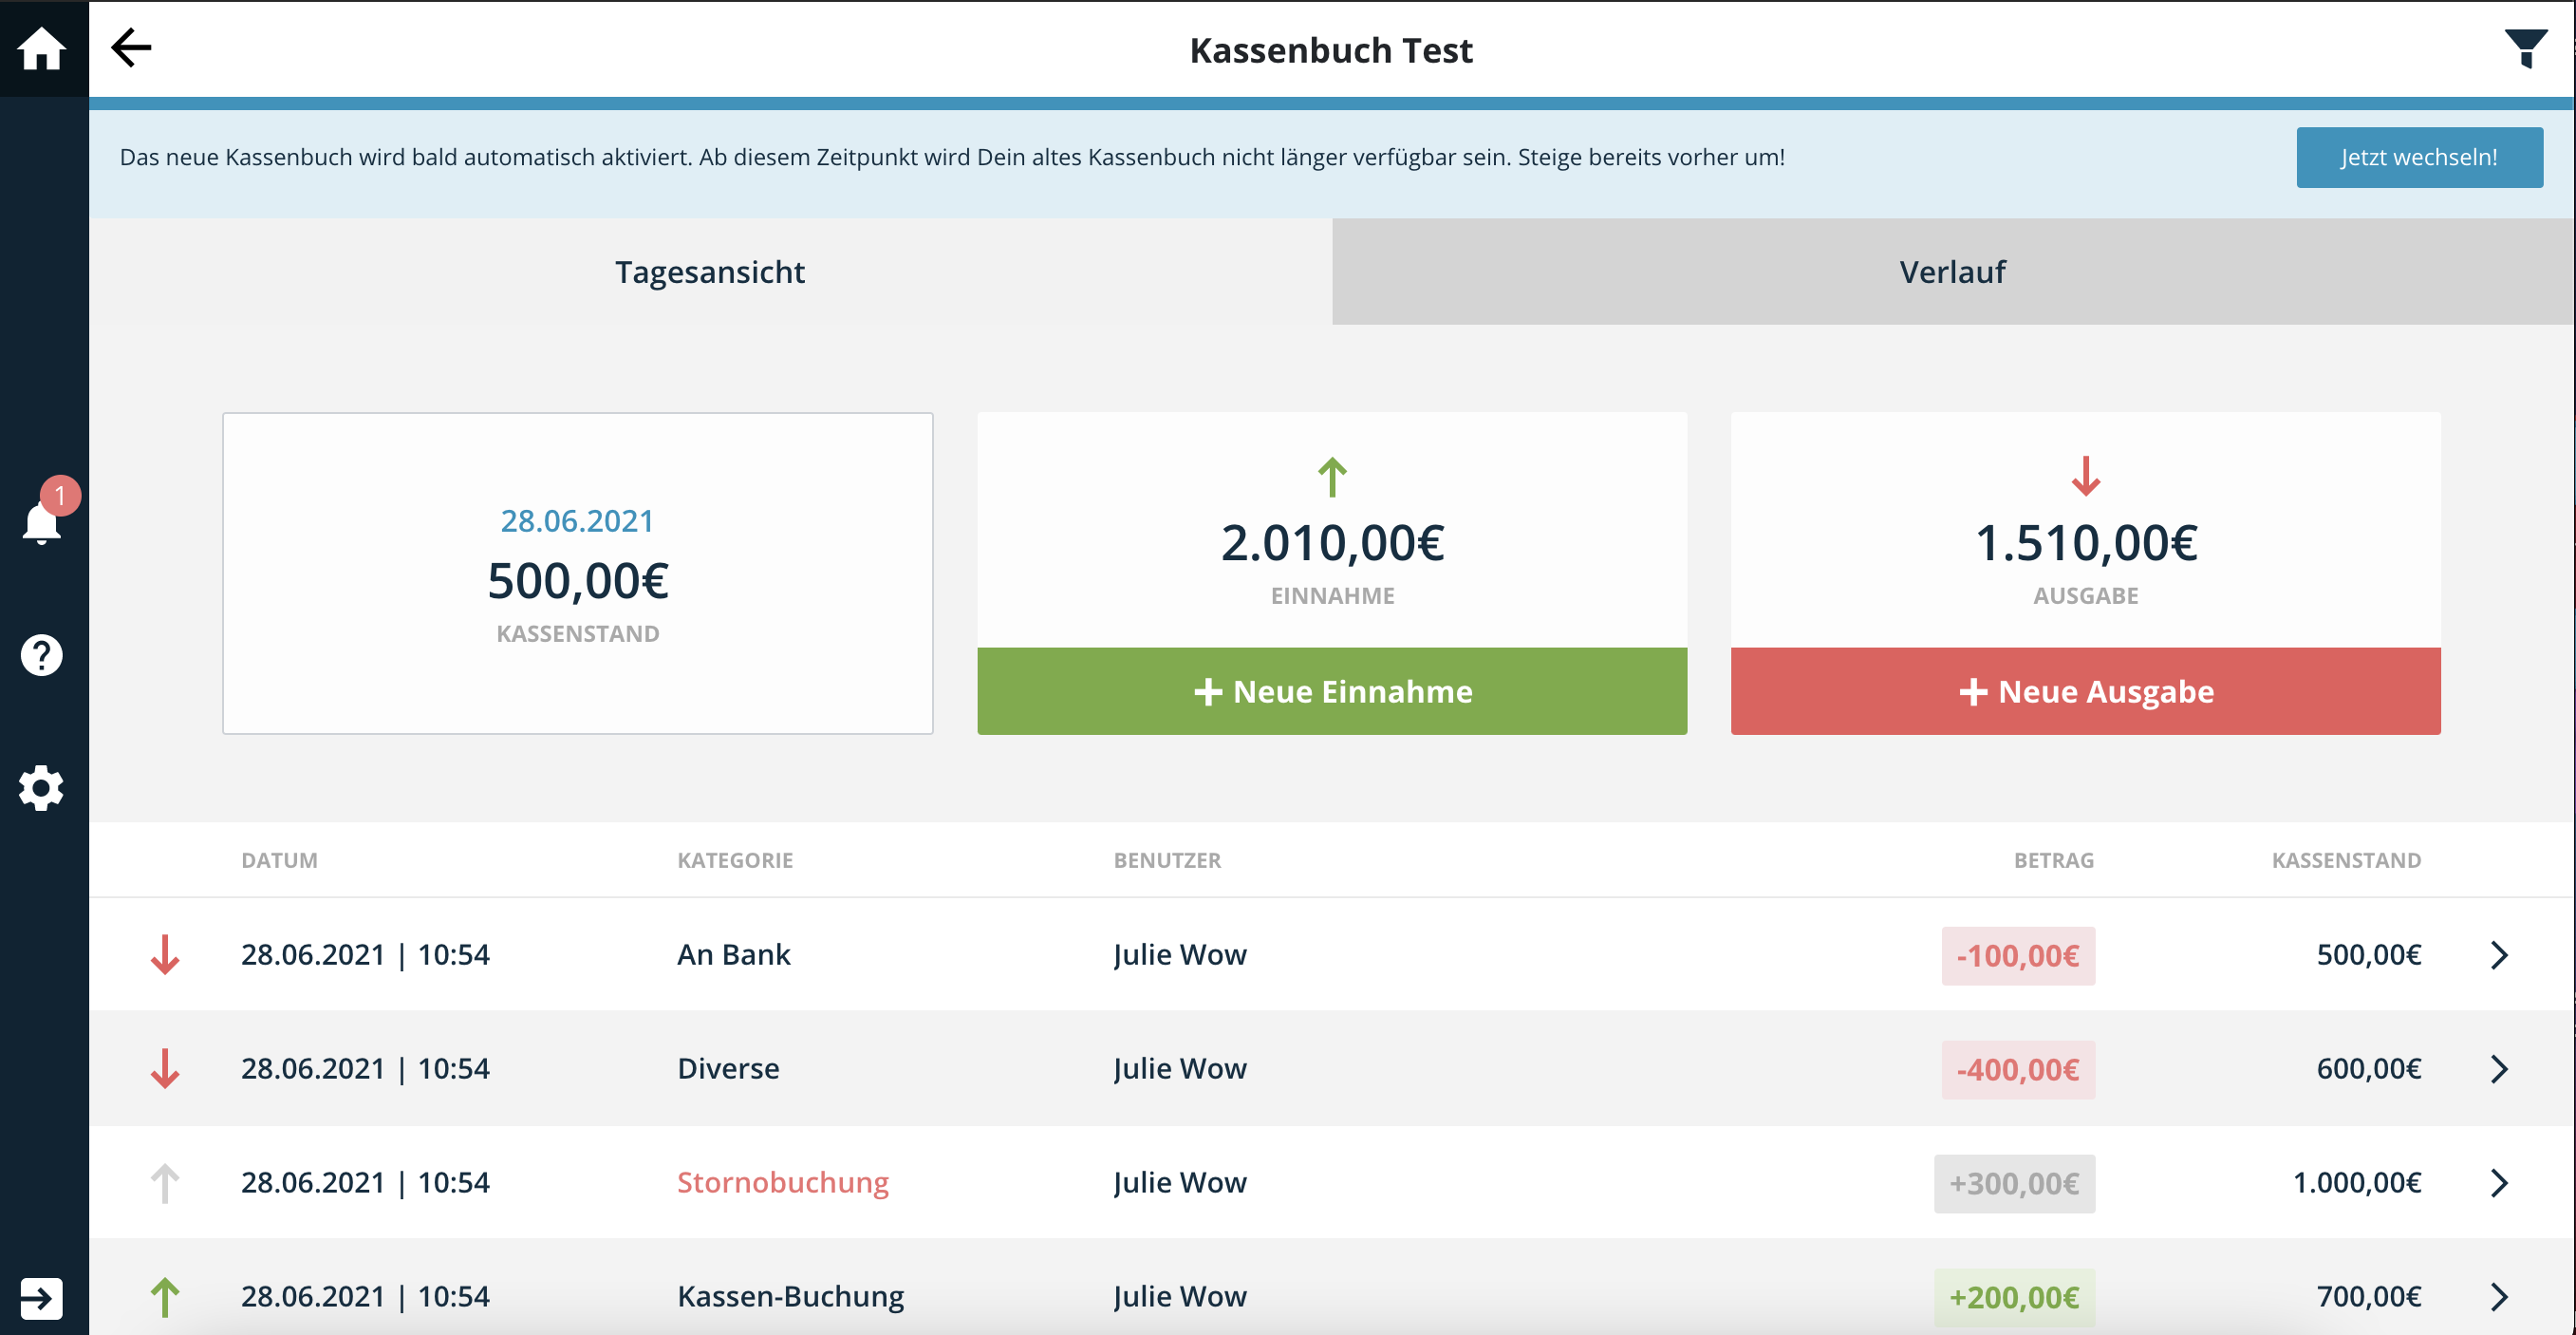Switch to the Verlauf tab
This screenshot has height=1335, width=2576.
[x=1953, y=272]
